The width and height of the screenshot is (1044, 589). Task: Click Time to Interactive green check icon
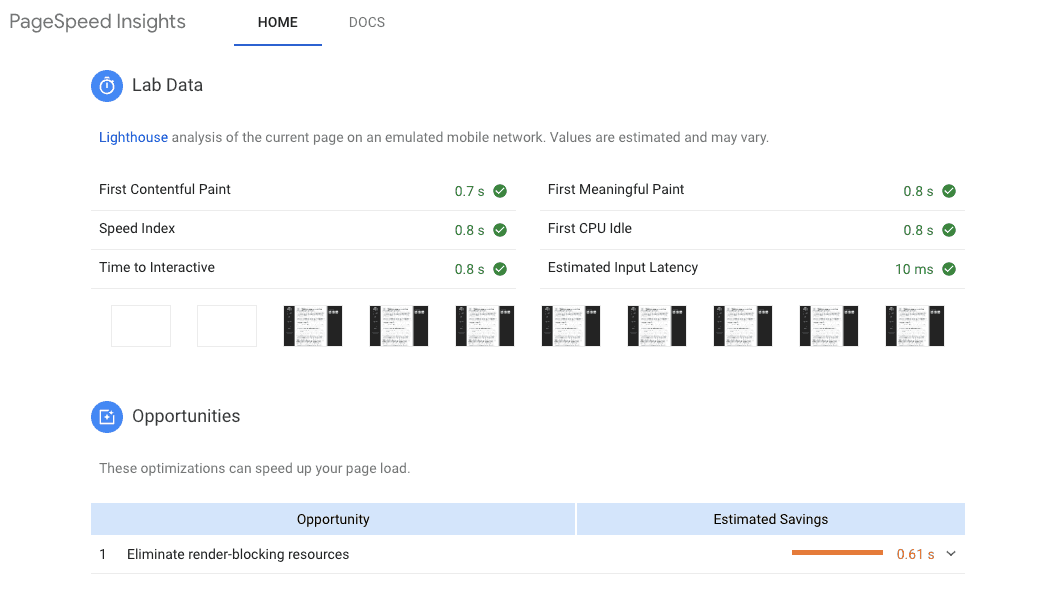(500, 269)
